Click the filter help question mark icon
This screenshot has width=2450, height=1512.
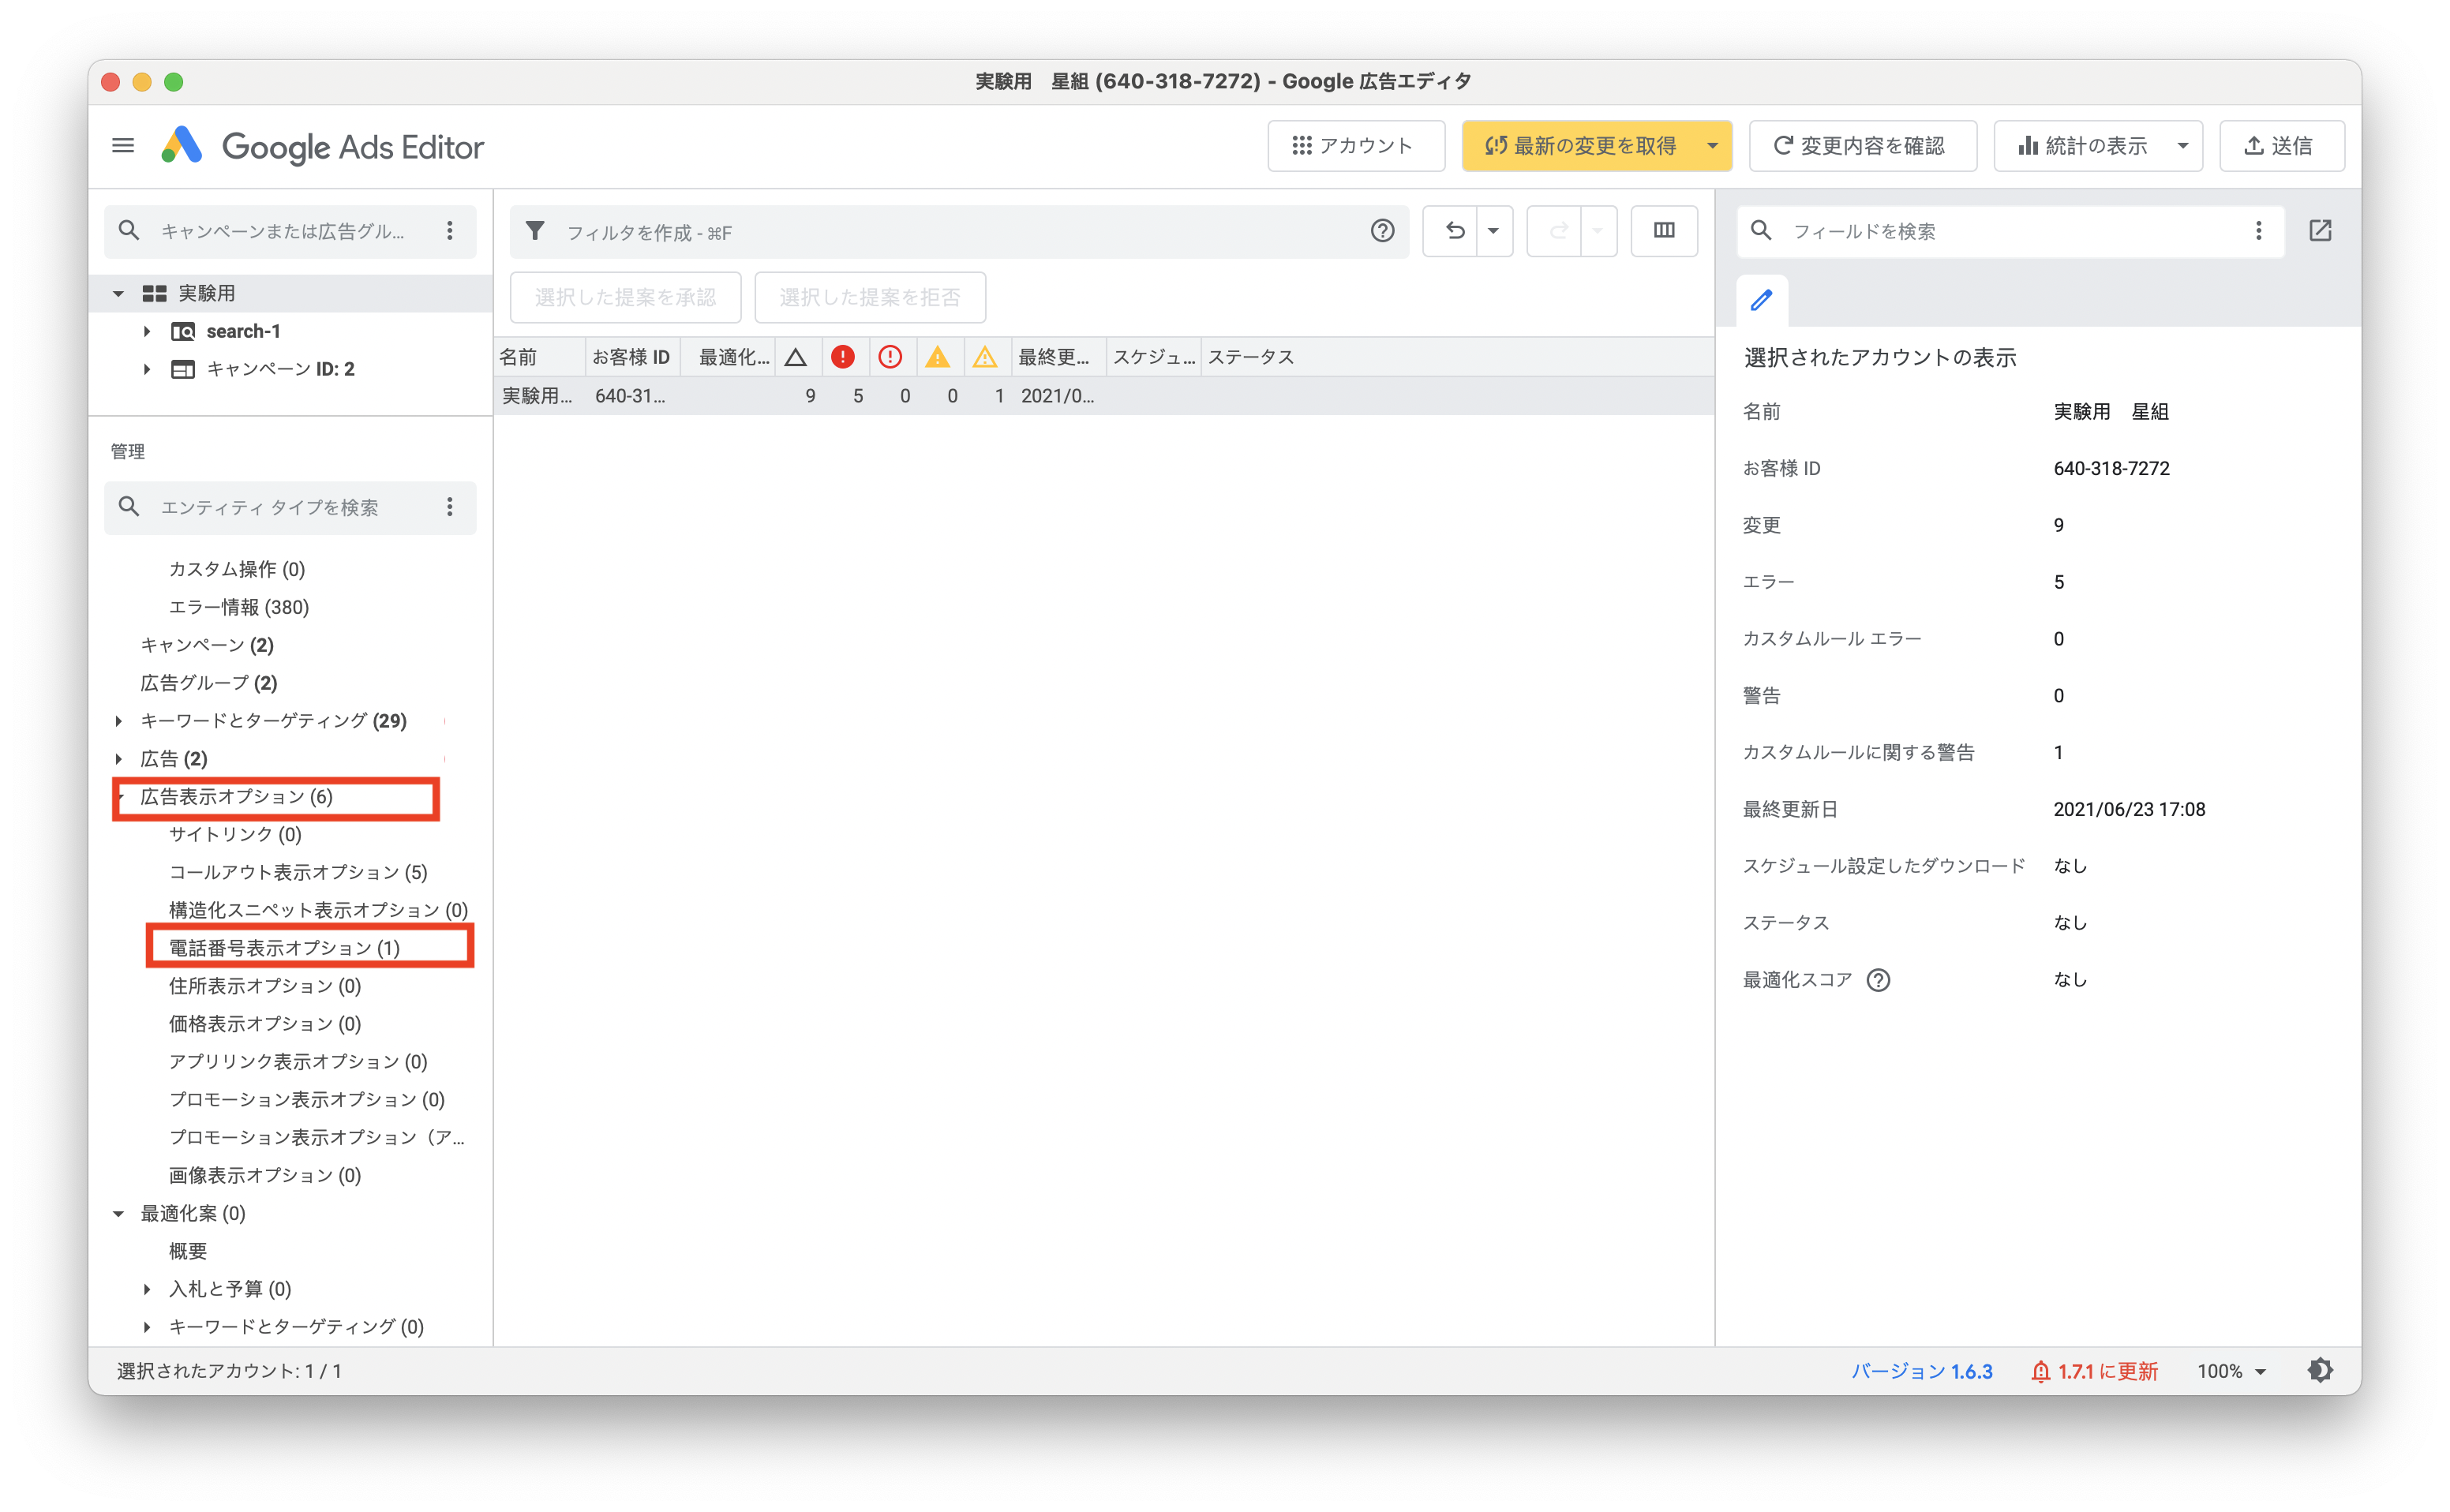pyautogui.click(x=1382, y=231)
